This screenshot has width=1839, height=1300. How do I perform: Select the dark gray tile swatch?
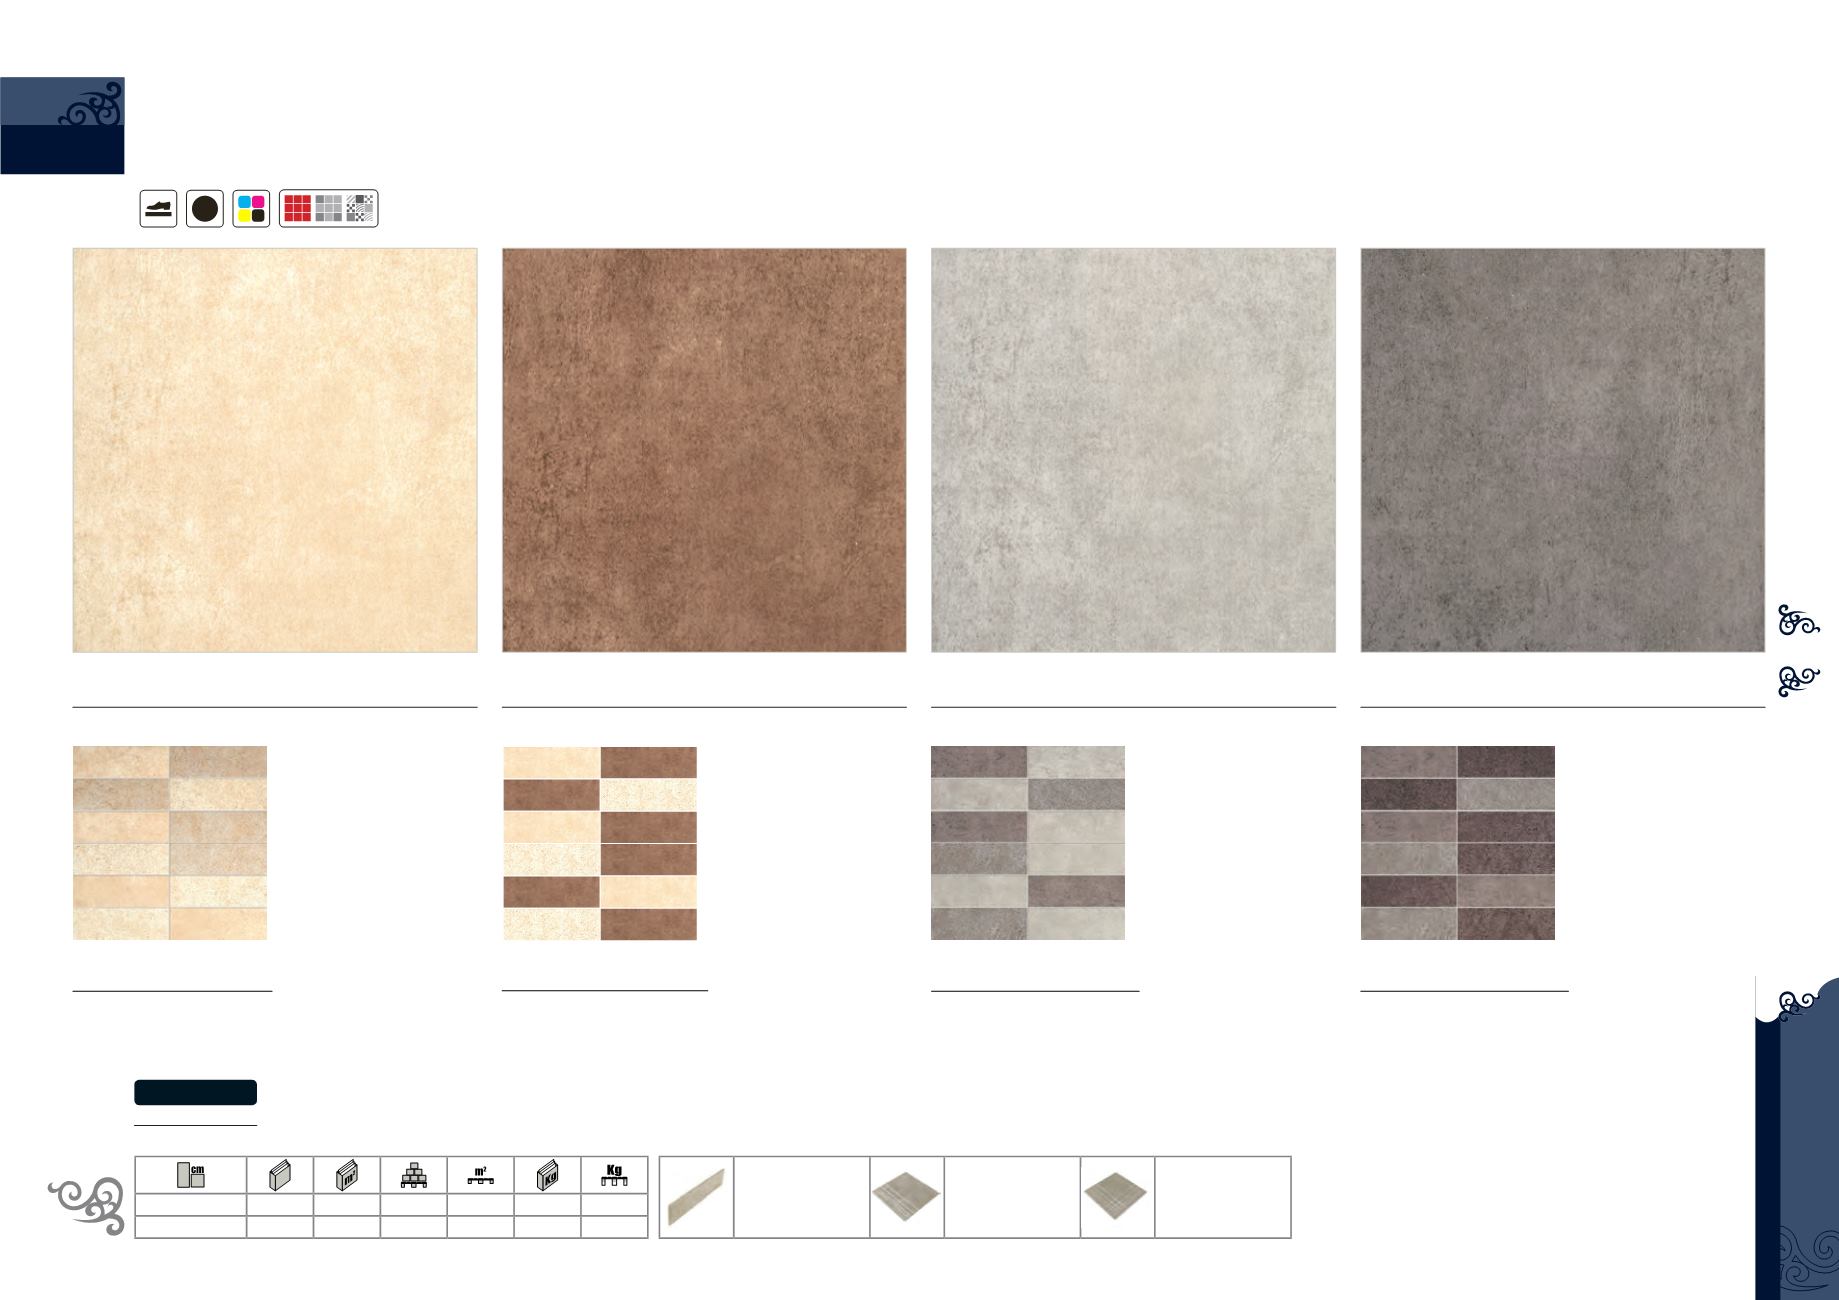pos(1562,450)
